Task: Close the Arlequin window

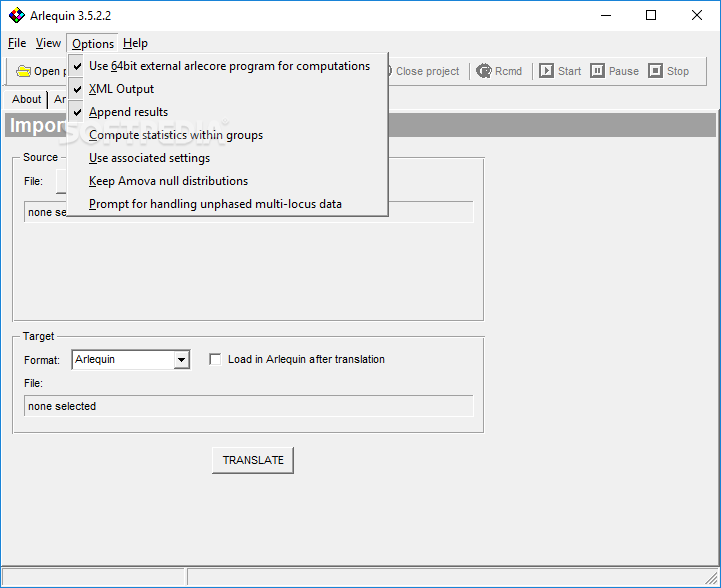Action: [696, 16]
